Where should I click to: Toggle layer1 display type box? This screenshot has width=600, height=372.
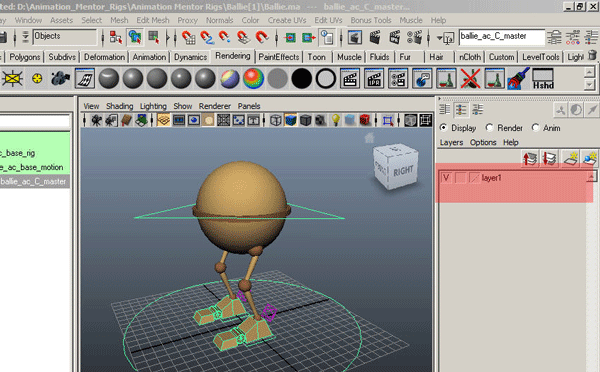(x=460, y=178)
